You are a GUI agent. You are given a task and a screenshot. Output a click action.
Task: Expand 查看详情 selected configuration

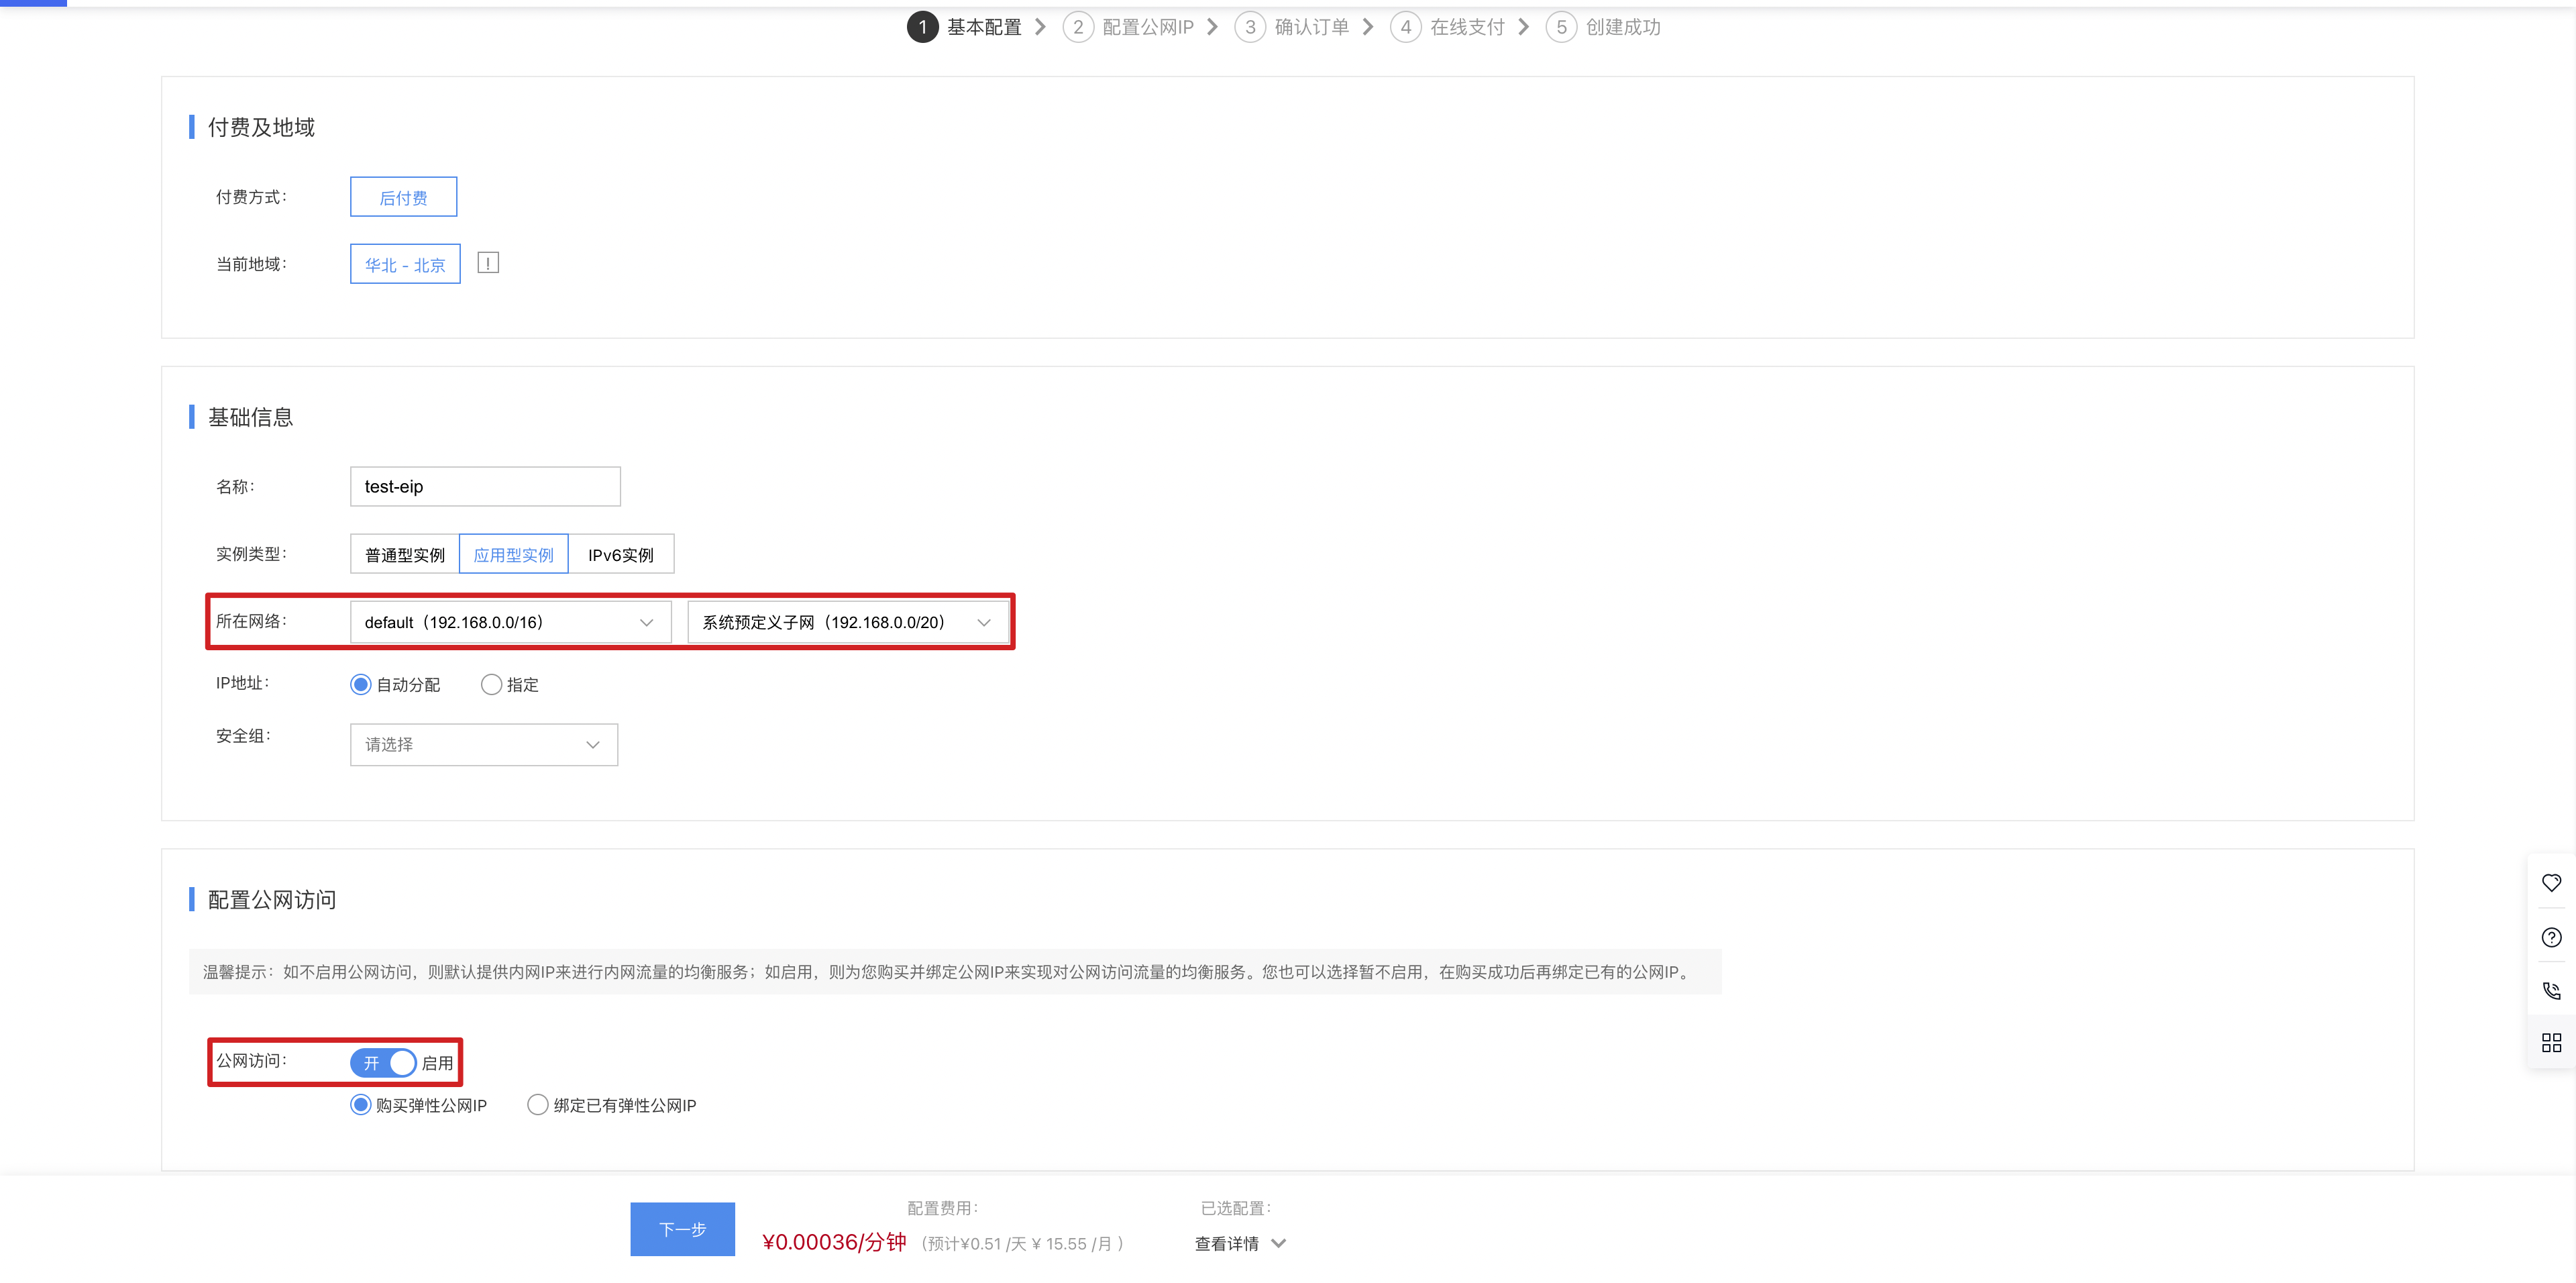point(1240,1243)
